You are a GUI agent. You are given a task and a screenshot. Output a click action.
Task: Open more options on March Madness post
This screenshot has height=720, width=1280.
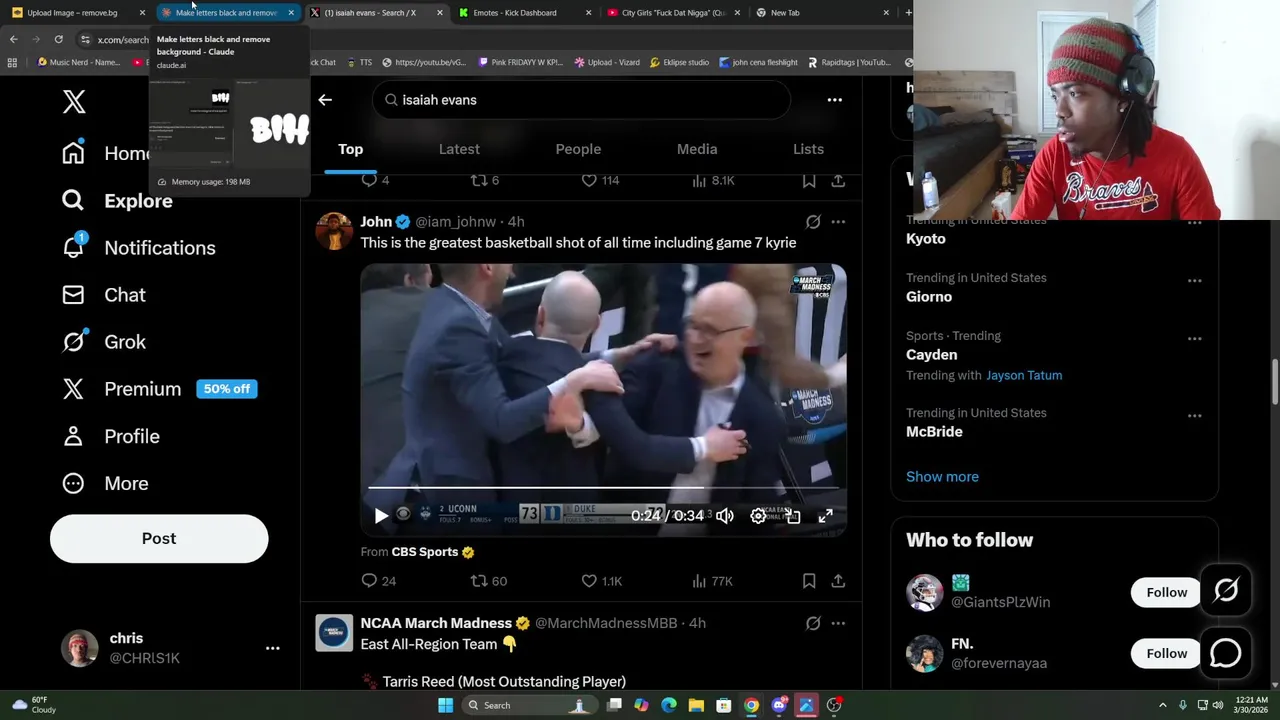[838, 623]
